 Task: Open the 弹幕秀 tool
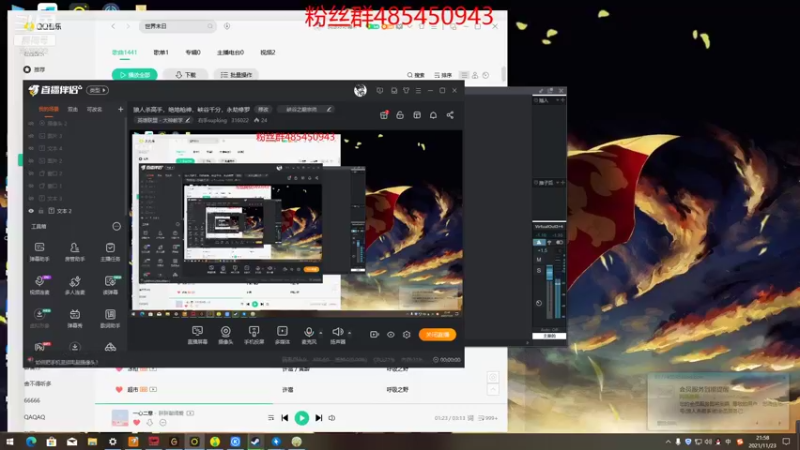click(74, 318)
